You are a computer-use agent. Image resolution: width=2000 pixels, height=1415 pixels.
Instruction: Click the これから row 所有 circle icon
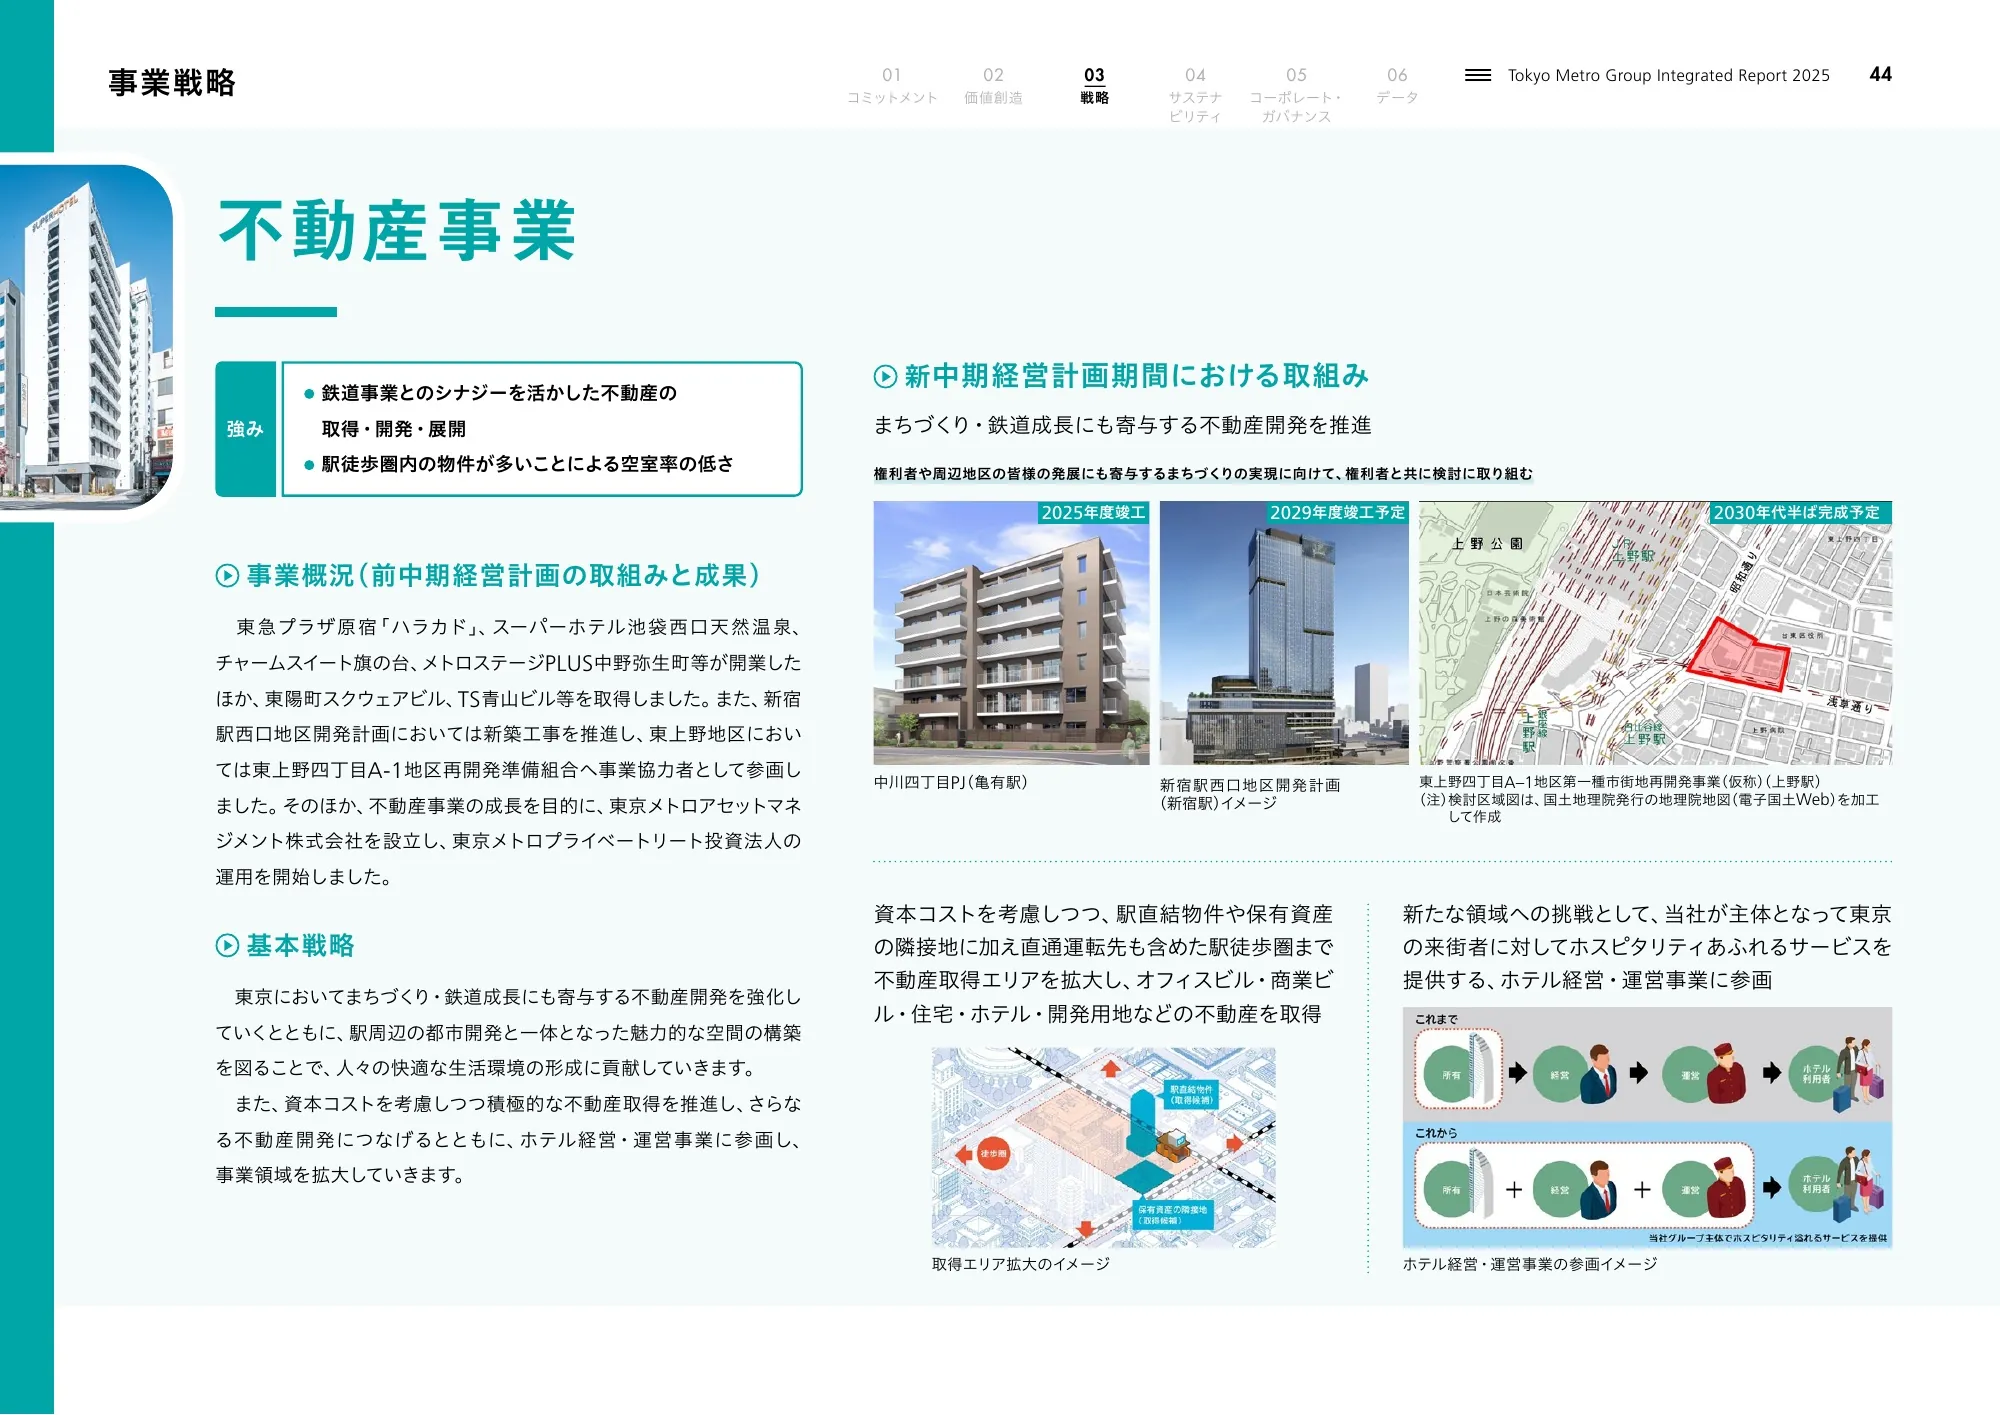coord(1451,1190)
